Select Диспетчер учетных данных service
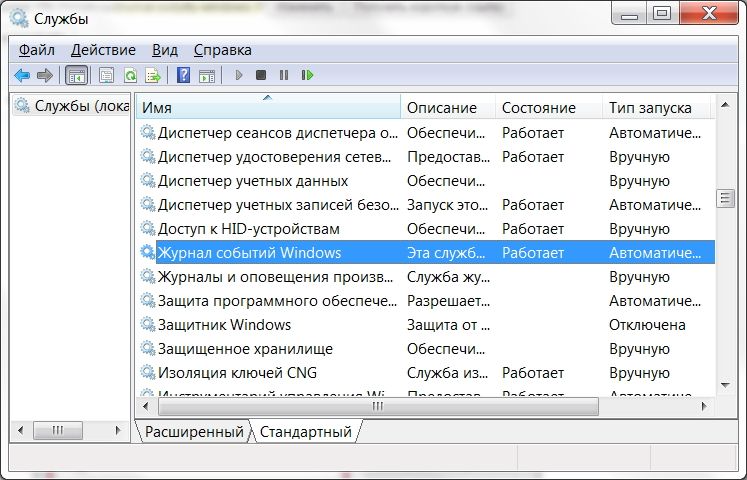The height and width of the screenshot is (480, 747). click(426, 181)
